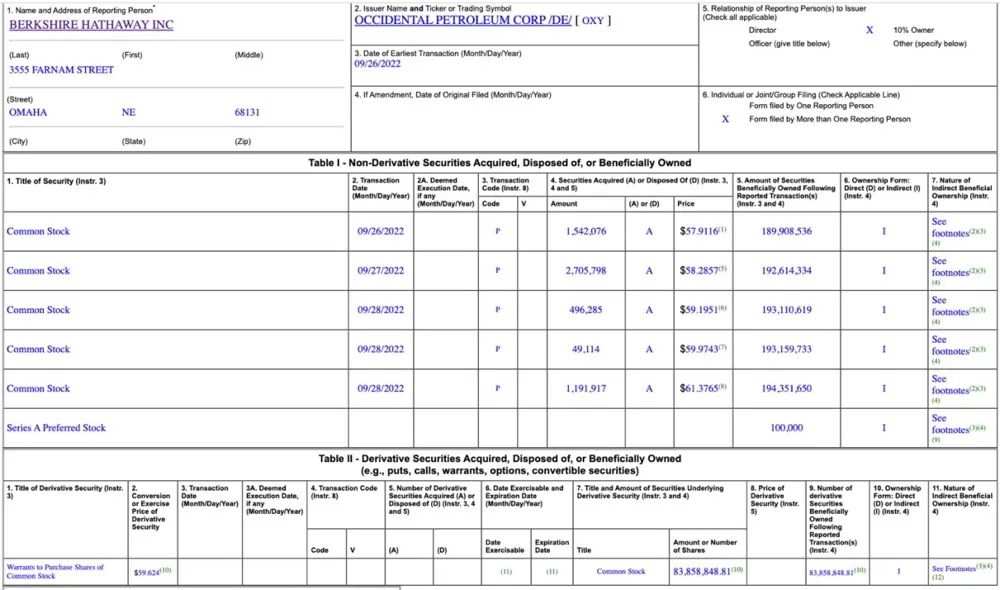Image resolution: width=1000 pixels, height=590 pixels.
Task: Click the "Amount or Number of Shares" column header
Action: point(705,546)
